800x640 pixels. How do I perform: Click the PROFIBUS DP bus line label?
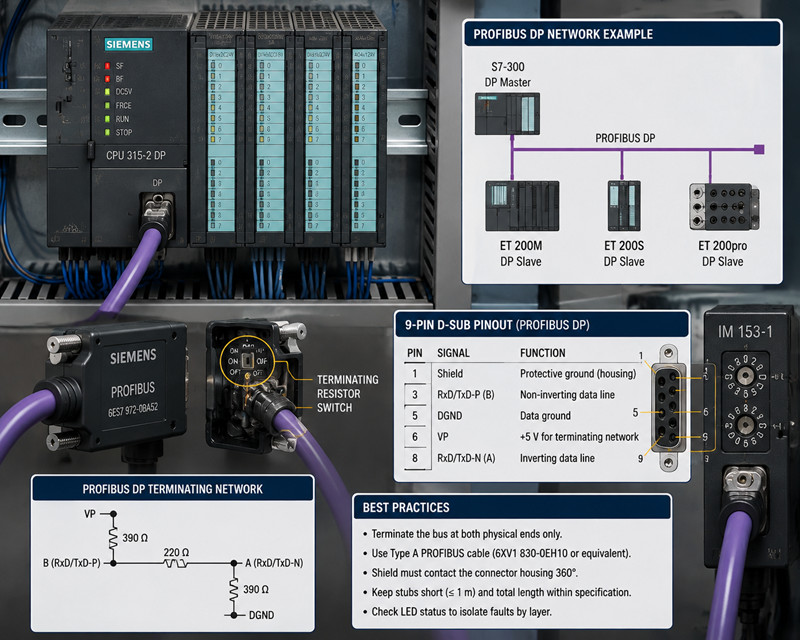coord(625,138)
